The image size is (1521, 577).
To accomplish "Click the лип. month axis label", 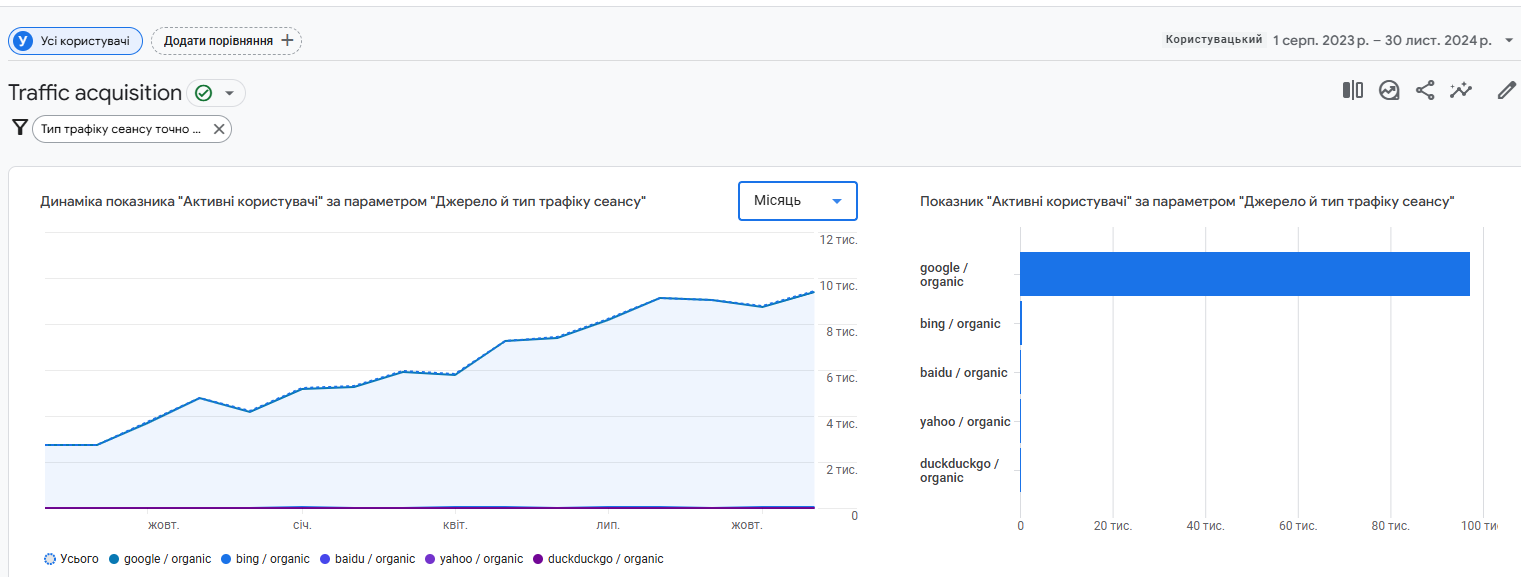I will 608,525.
